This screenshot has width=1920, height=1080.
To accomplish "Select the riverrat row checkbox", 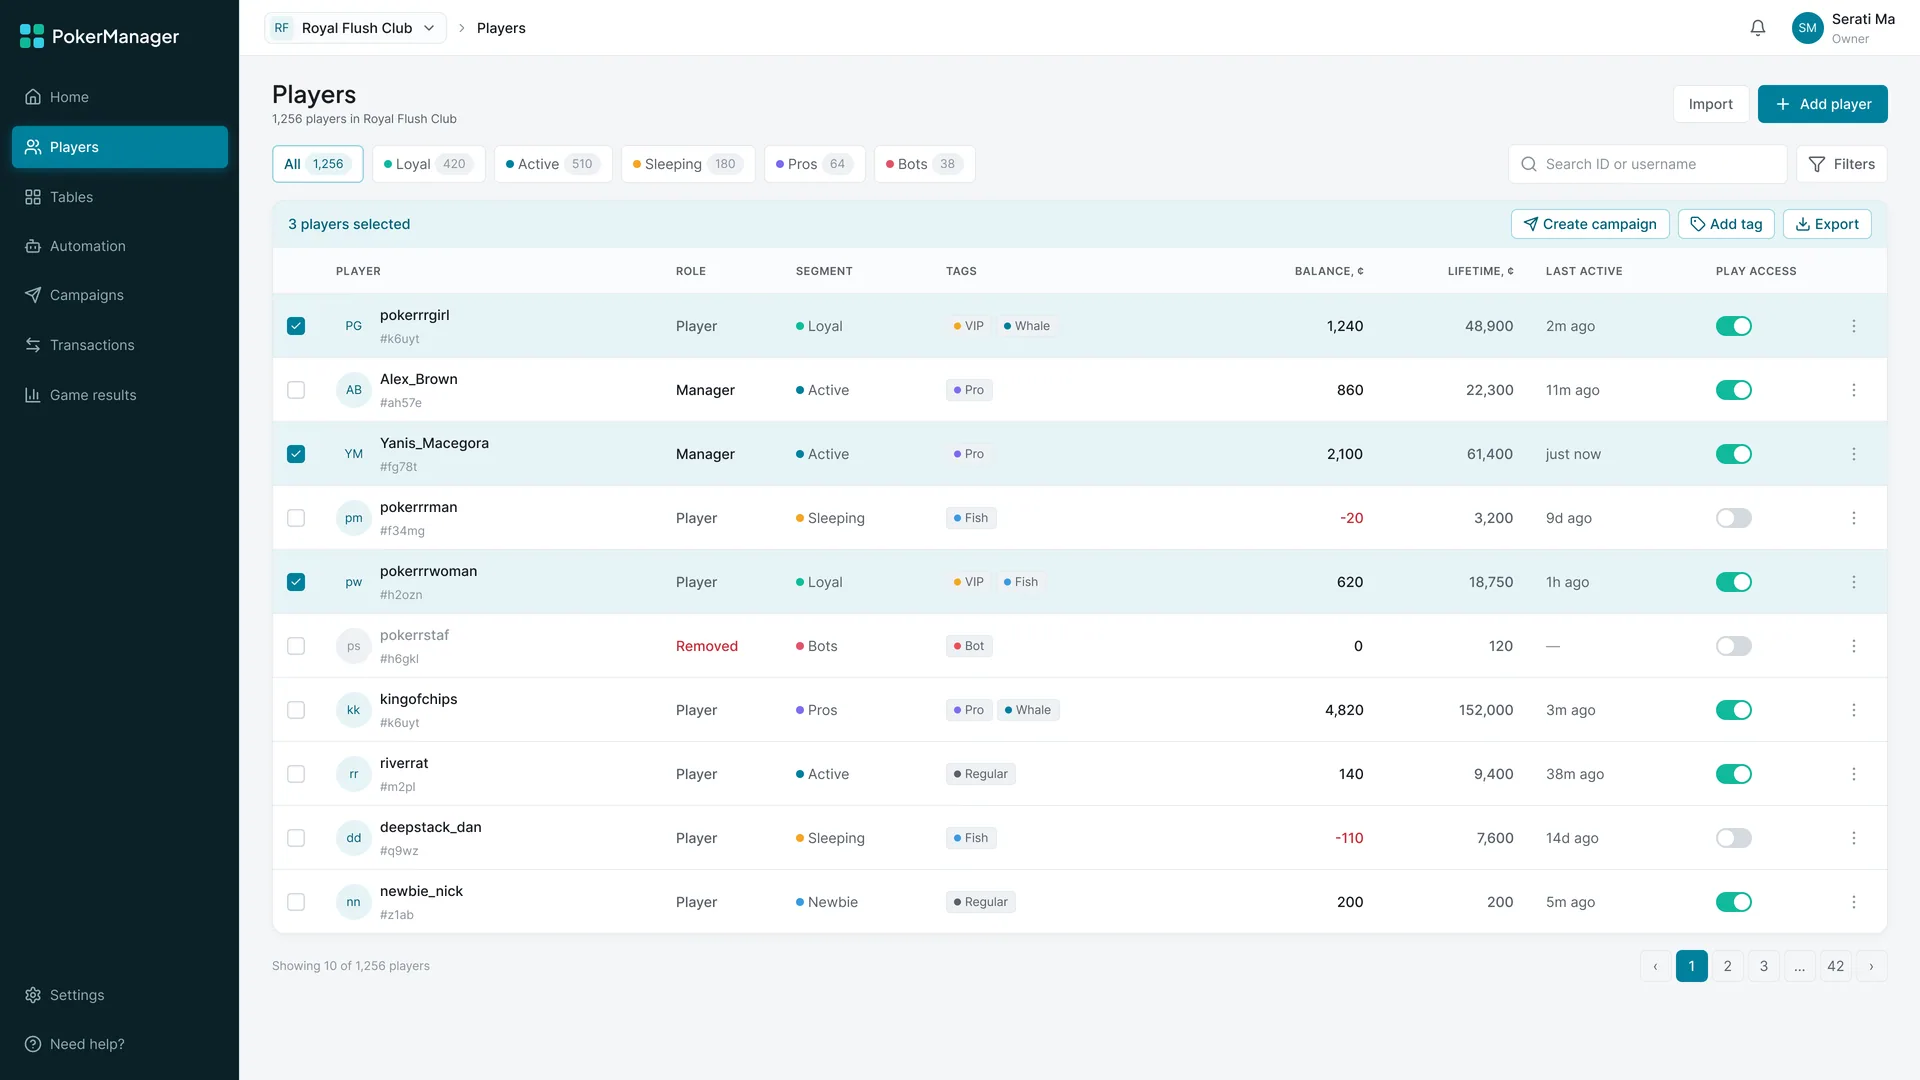I will tap(296, 774).
